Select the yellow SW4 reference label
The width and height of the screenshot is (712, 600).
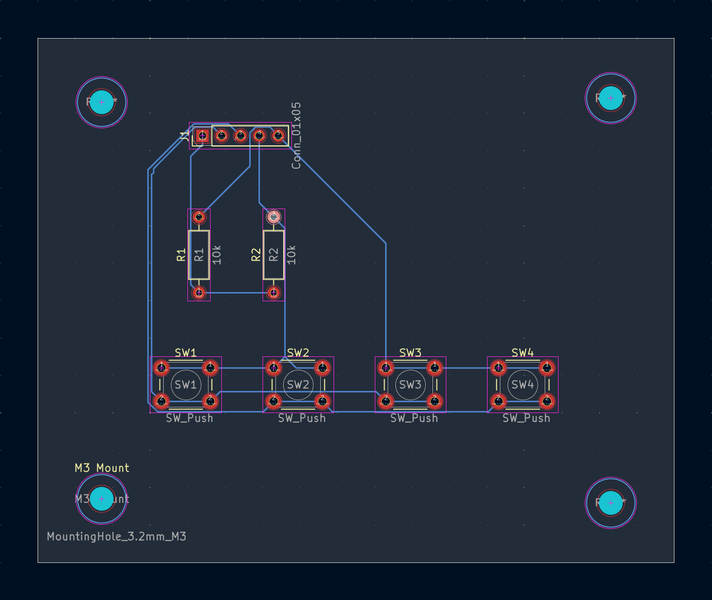[523, 352]
